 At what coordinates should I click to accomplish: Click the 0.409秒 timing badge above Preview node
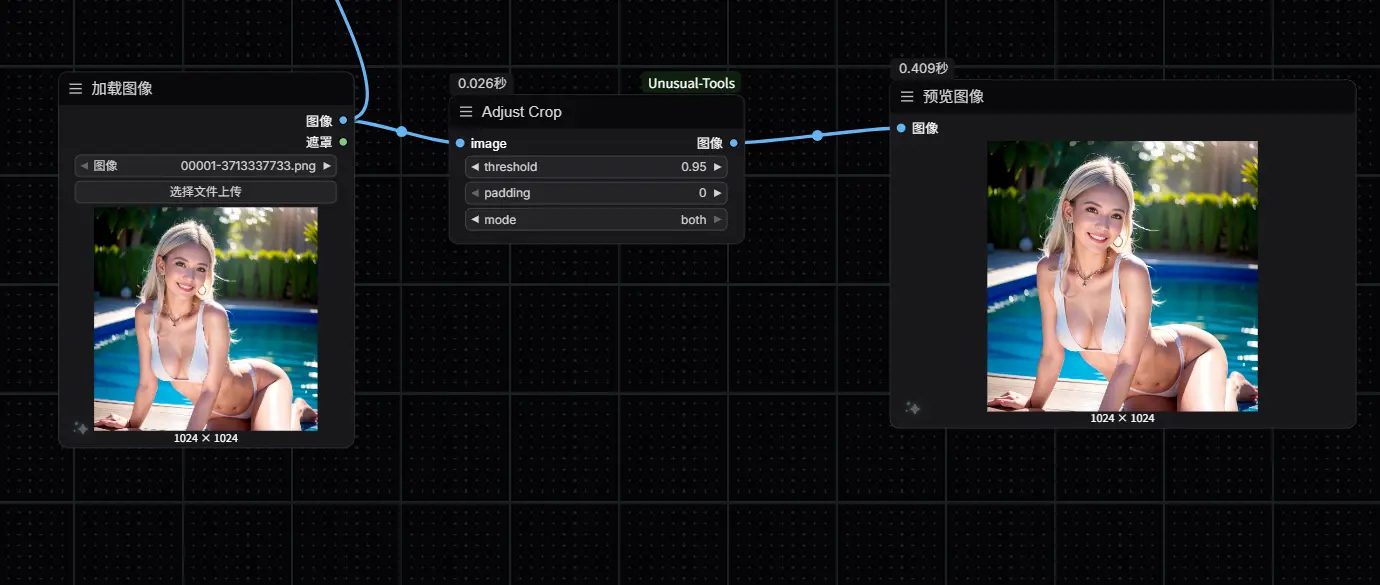pyautogui.click(x=921, y=68)
